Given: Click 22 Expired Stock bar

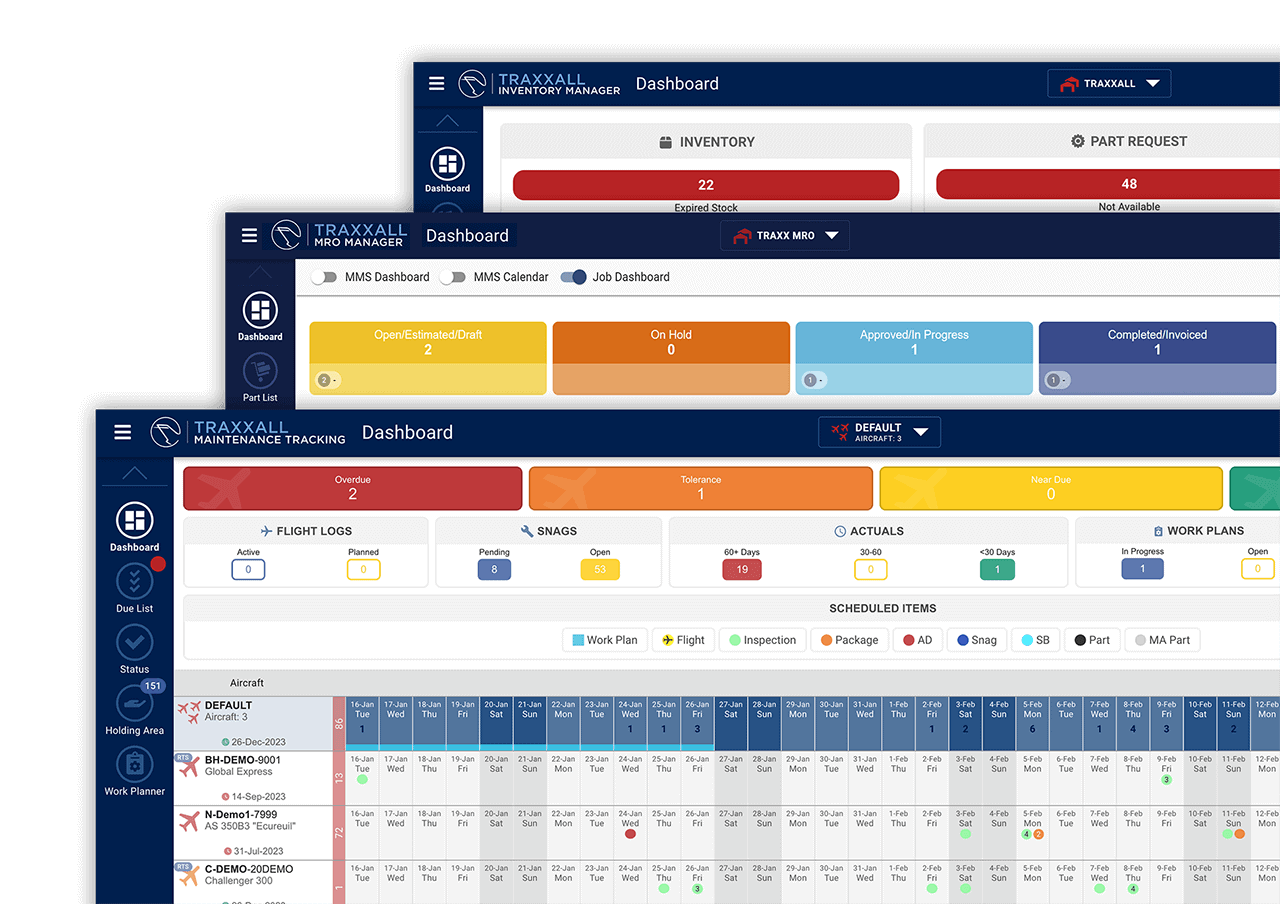Looking at the screenshot, I should pos(706,185).
